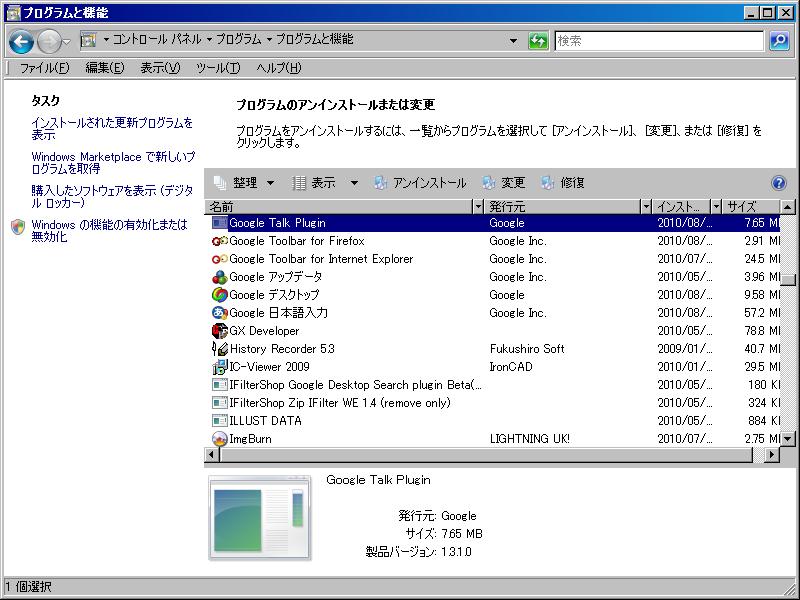The width and height of the screenshot is (800, 600).
Task: Click the Forward navigation arrow button
Action: (49, 41)
